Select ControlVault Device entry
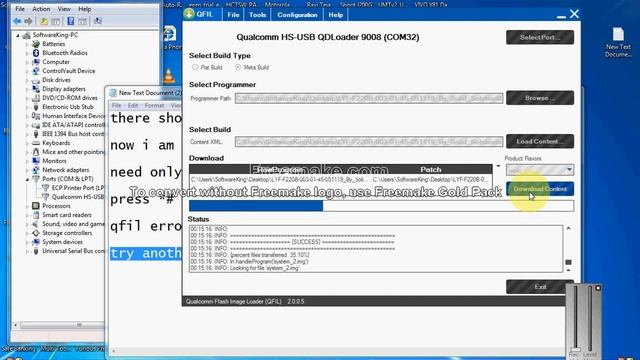This screenshot has width=640, height=360. 69,71
